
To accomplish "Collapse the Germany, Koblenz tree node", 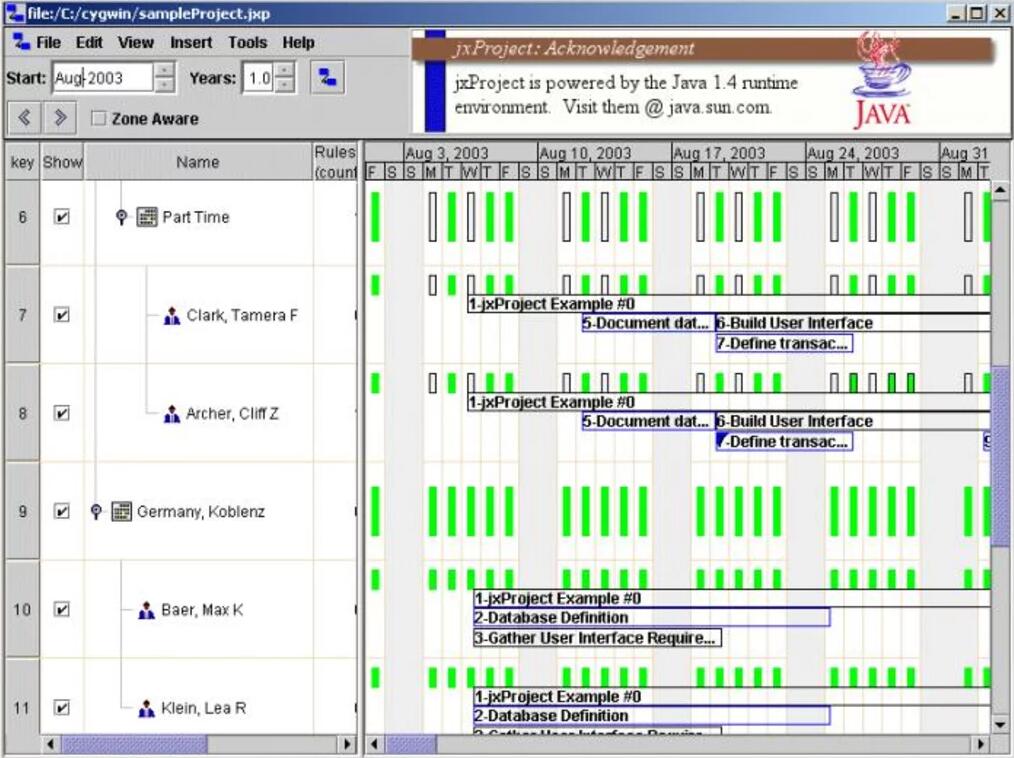I will click(96, 512).
